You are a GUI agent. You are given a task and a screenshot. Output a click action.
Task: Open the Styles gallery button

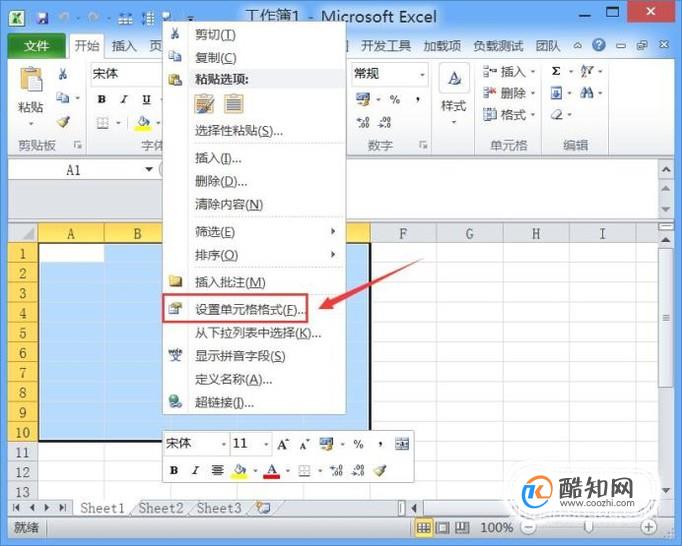point(454,94)
